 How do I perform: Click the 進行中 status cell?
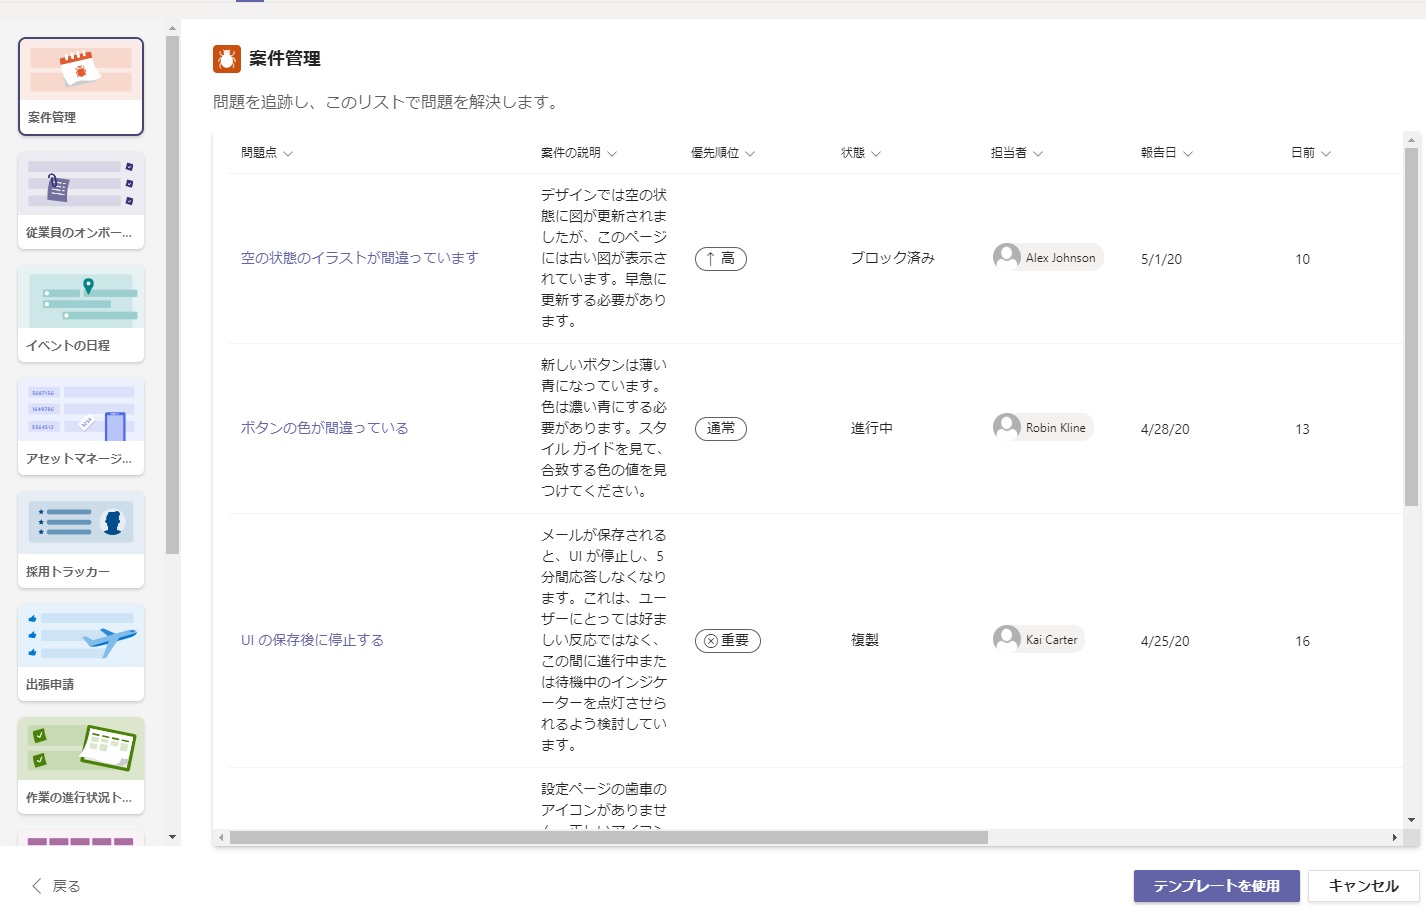(872, 428)
